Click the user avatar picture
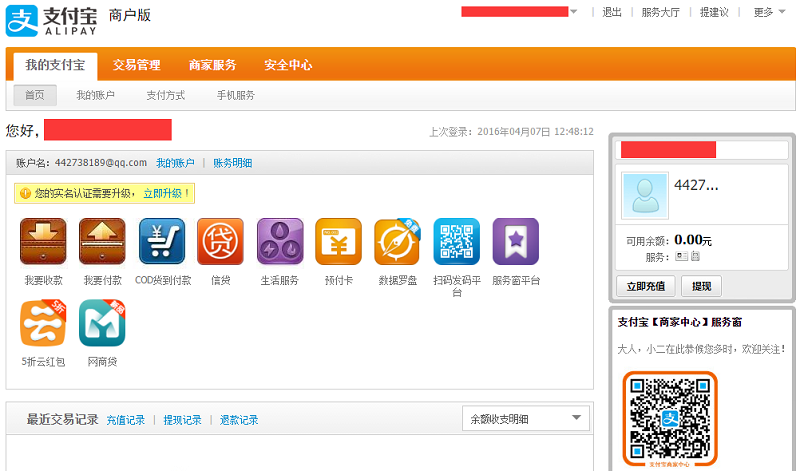Viewport: 800px width, 471px height. pyautogui.click(x=645, y=196)
